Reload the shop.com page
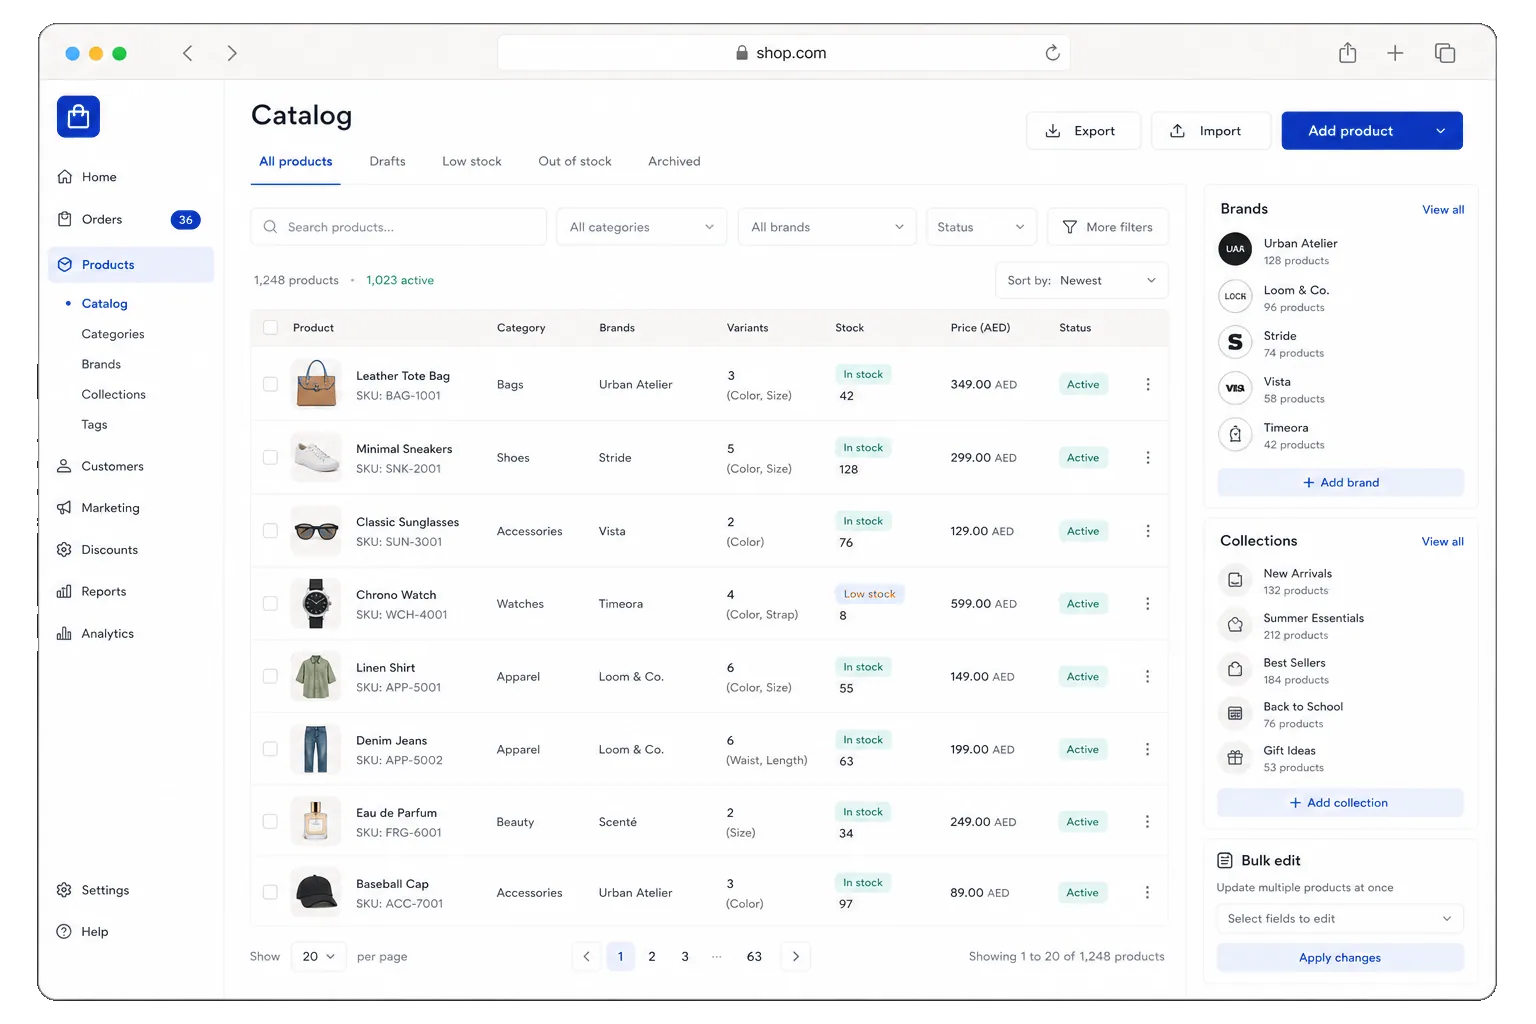This screenshot has width=1536, height=1024. tap(1052, 53)
